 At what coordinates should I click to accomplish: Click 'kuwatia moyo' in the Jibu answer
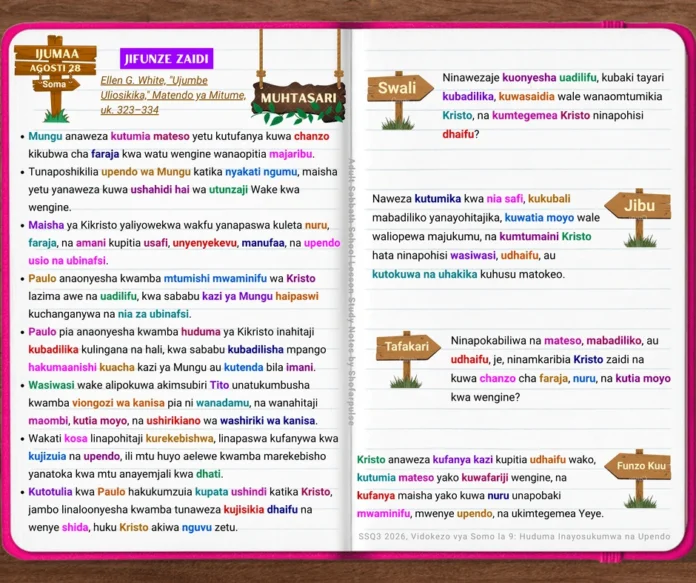point(539,218)
